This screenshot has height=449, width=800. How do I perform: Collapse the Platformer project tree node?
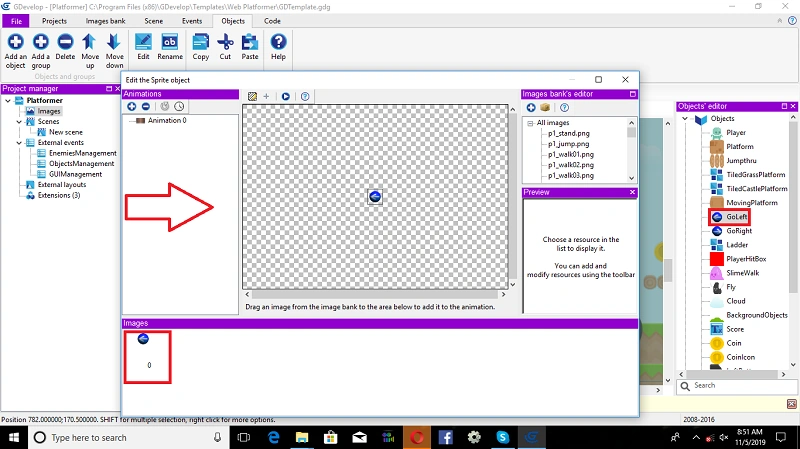click(8, 101)
